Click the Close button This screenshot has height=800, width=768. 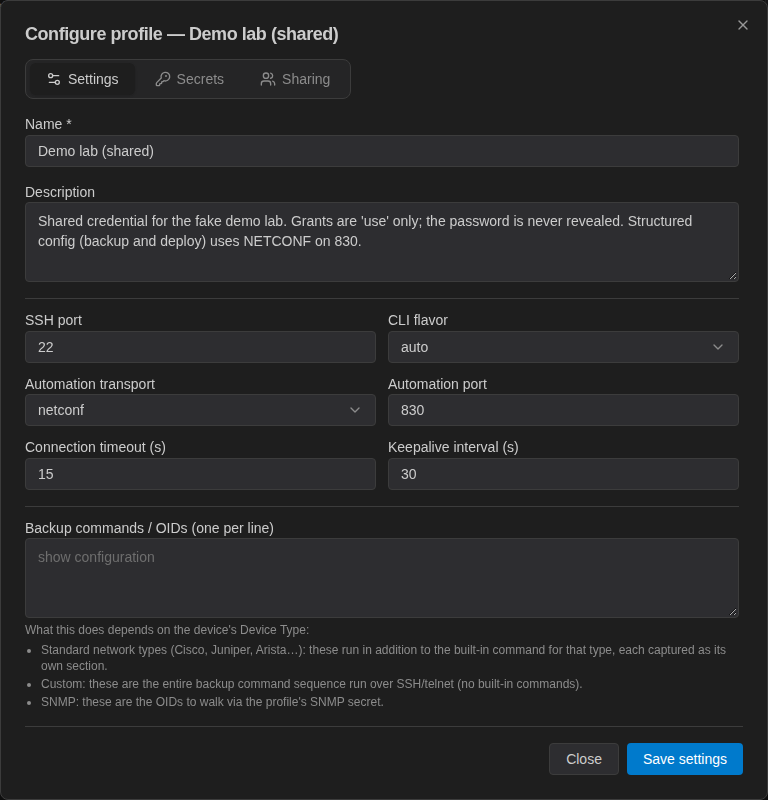point(584,759)
